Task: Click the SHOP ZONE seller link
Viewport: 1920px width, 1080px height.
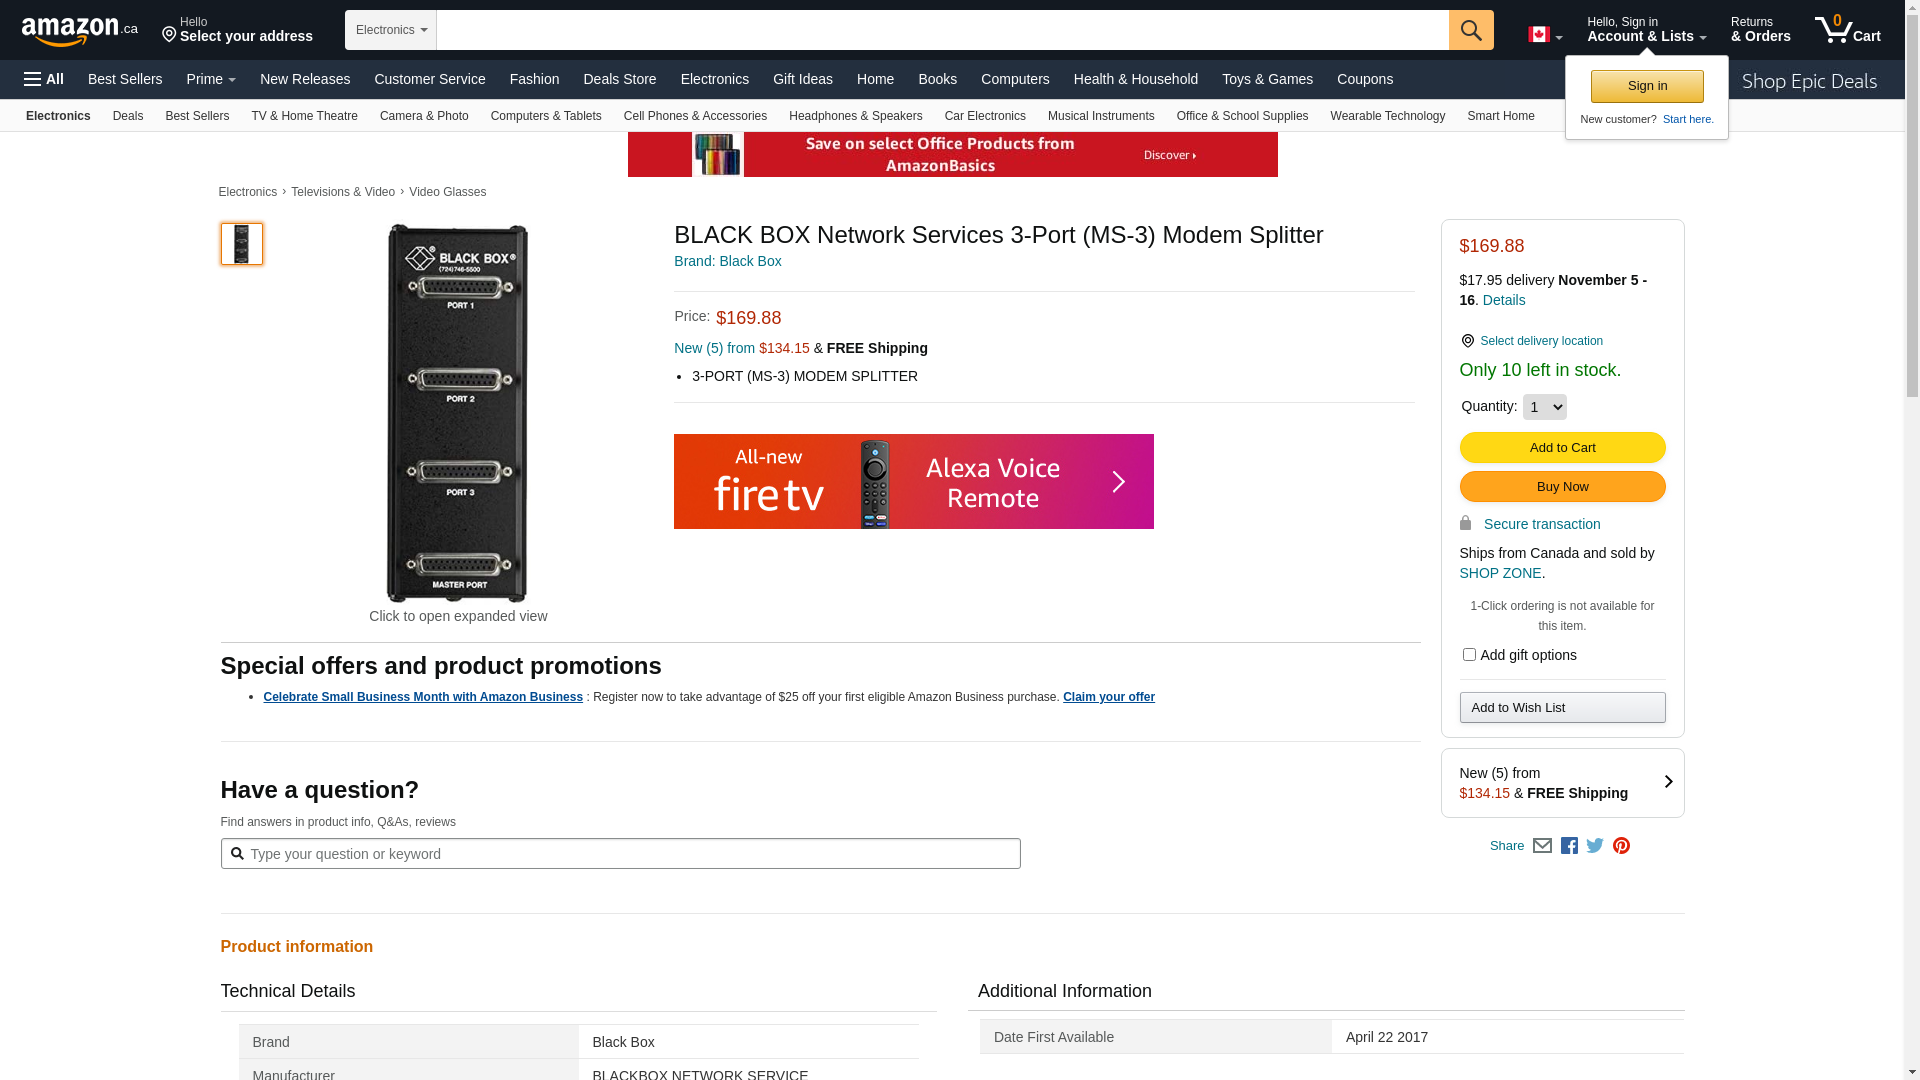Action: pyautogui.click(x=1499, y=573)
